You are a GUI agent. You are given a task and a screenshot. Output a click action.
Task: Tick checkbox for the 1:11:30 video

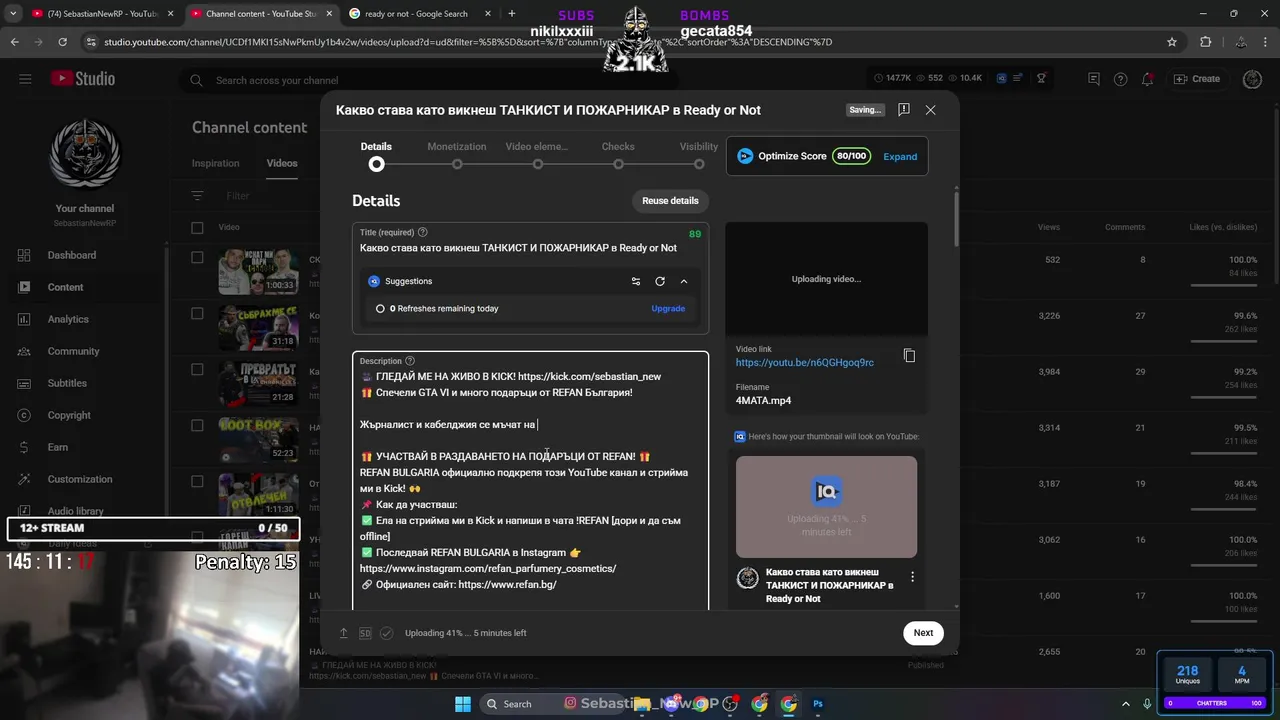(x=197, y=482)
